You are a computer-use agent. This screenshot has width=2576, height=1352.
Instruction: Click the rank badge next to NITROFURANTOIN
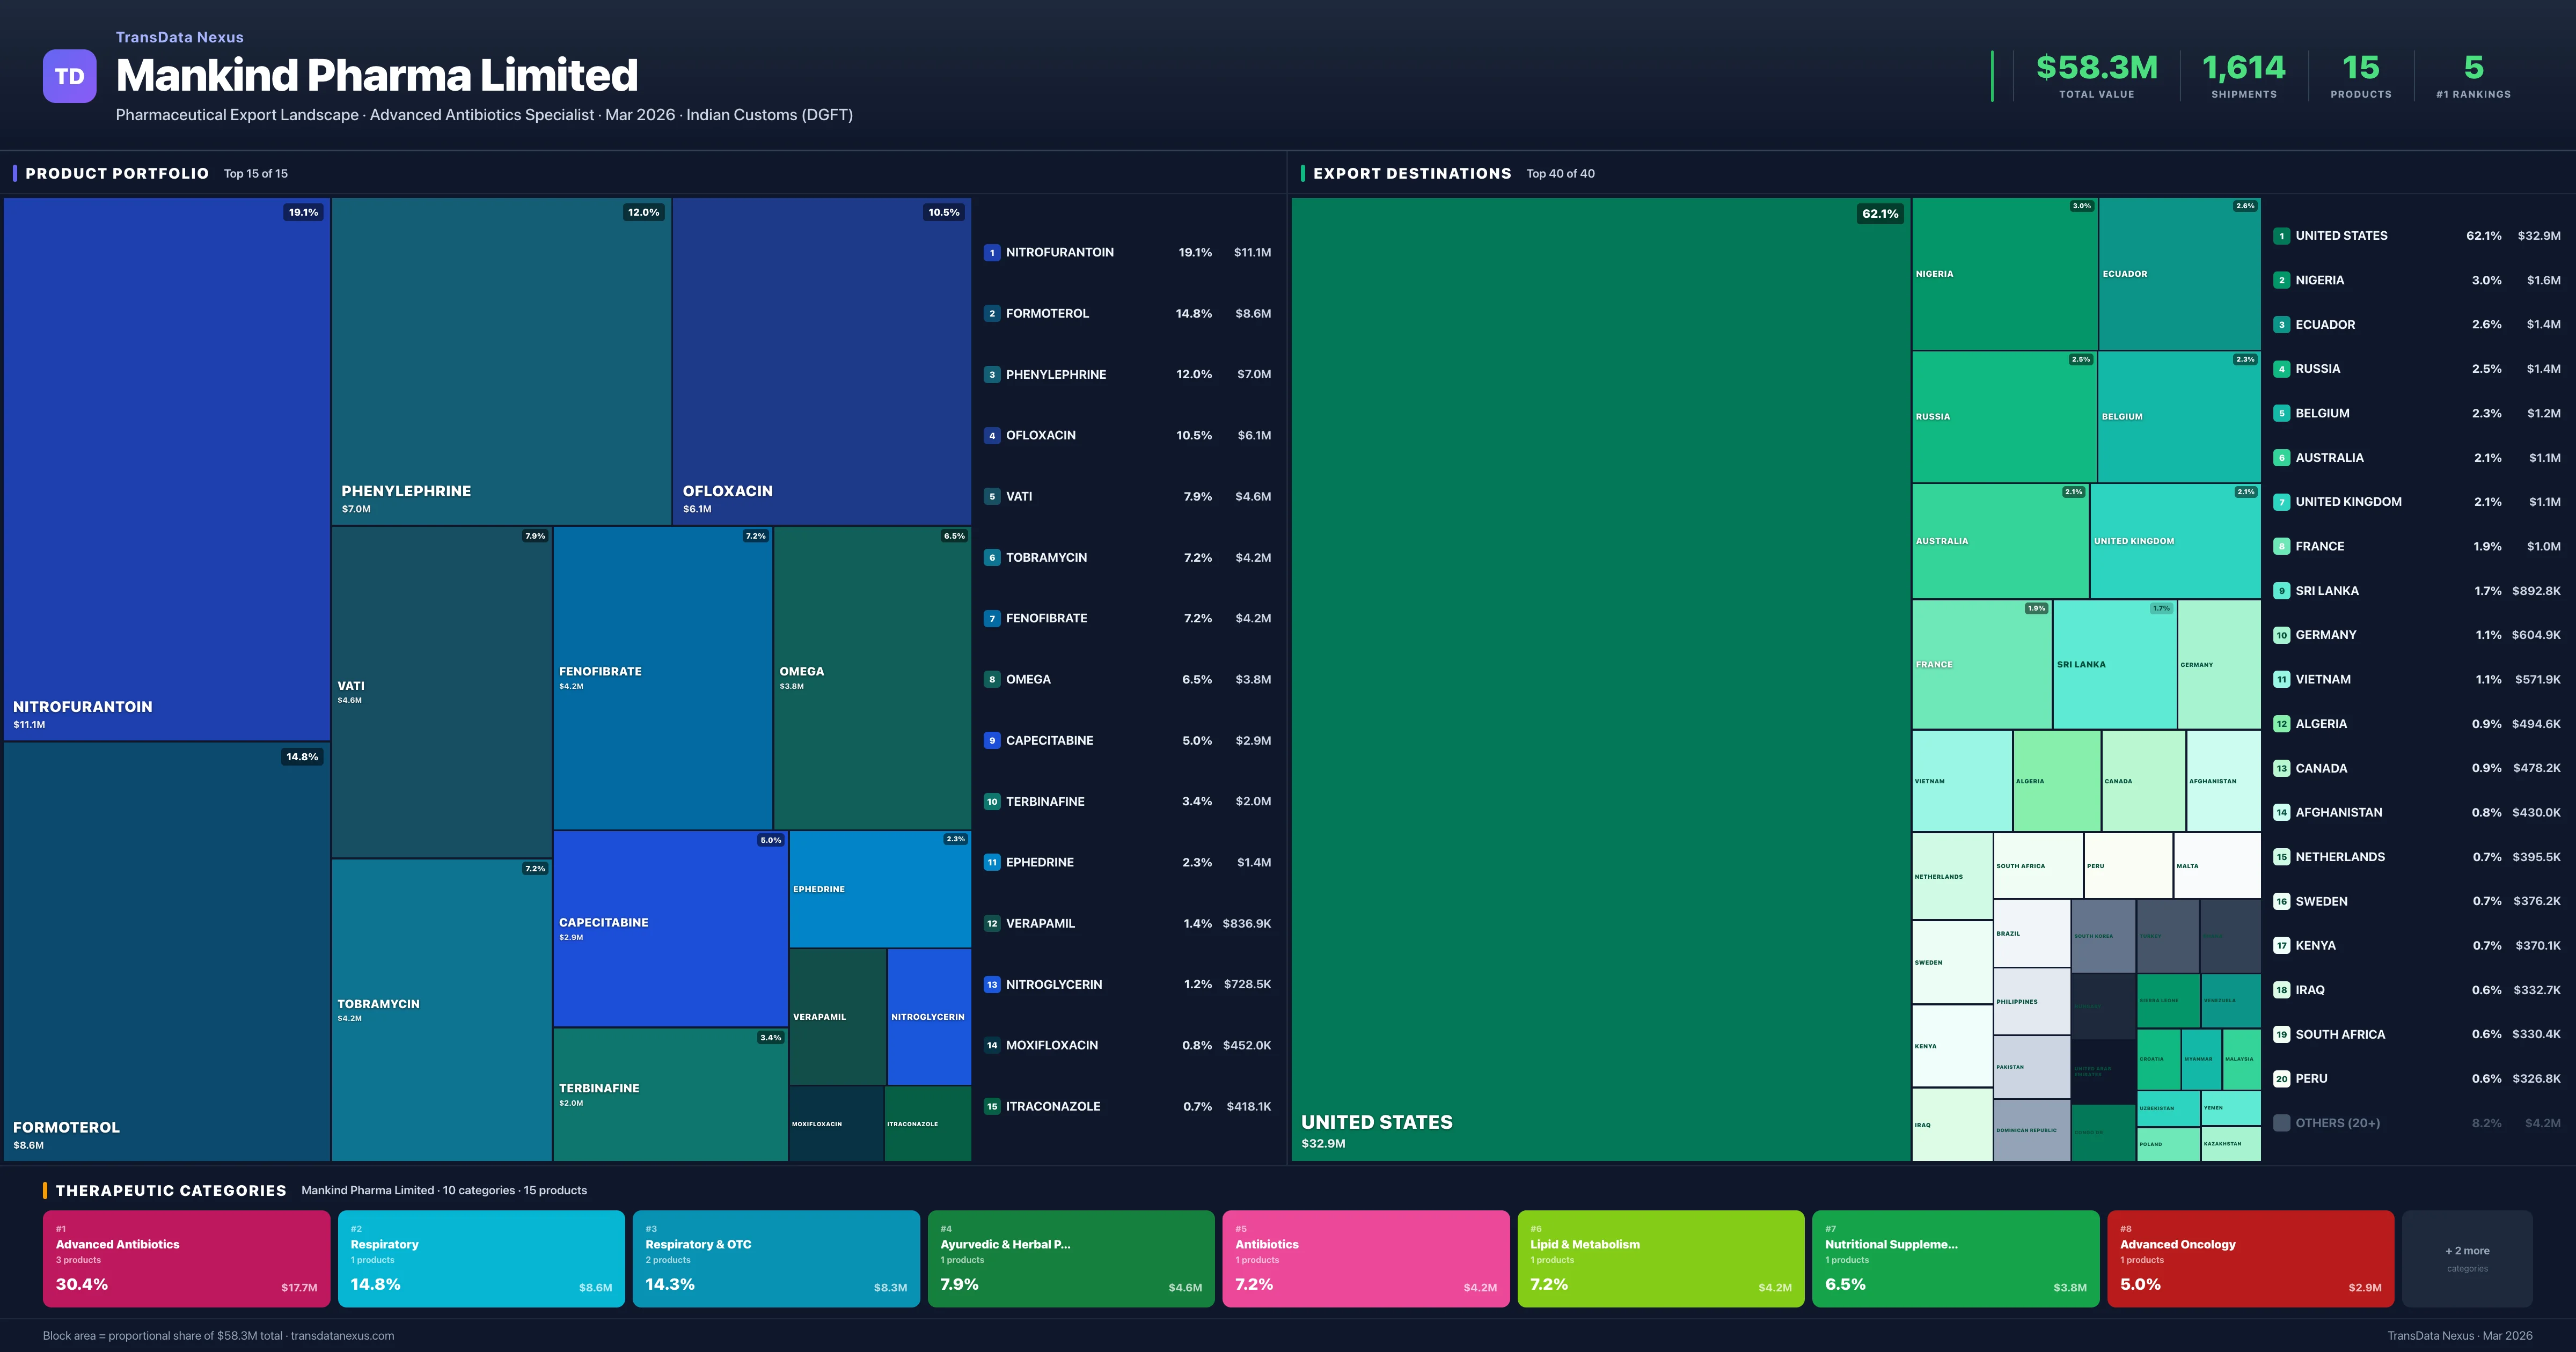(x=992, y=252)
